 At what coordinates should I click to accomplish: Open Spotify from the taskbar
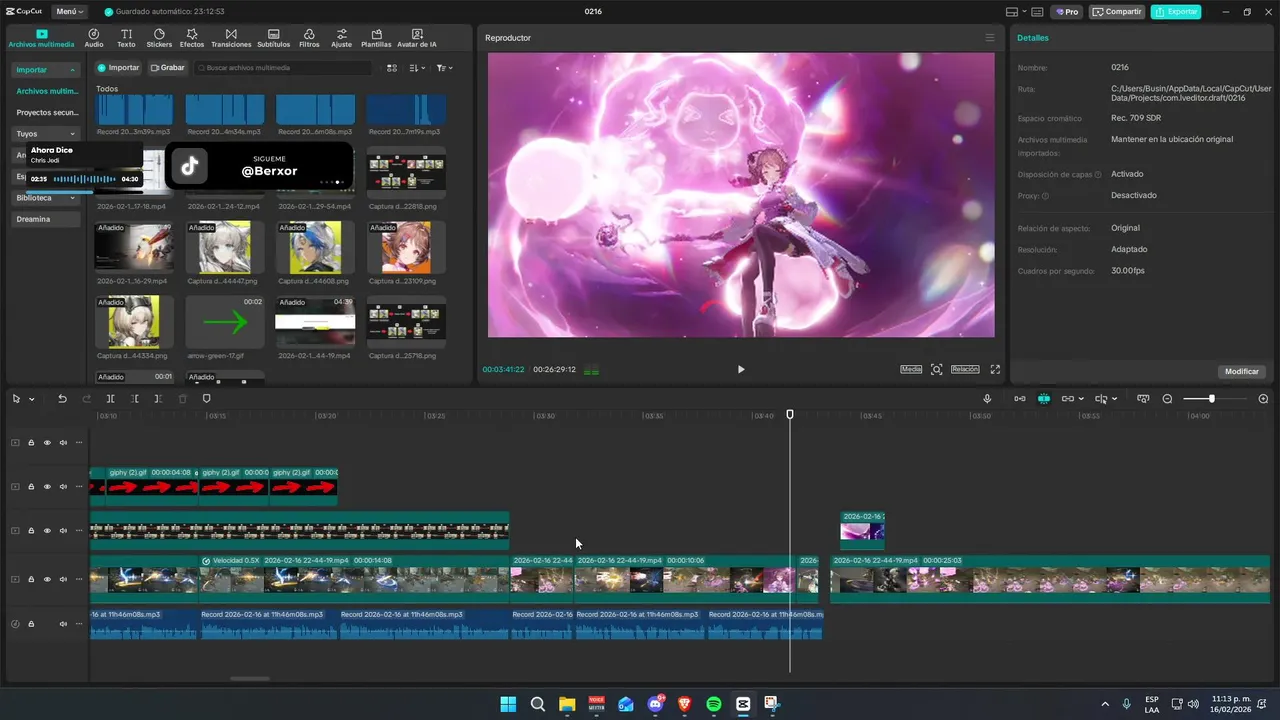tap(713, 704)
